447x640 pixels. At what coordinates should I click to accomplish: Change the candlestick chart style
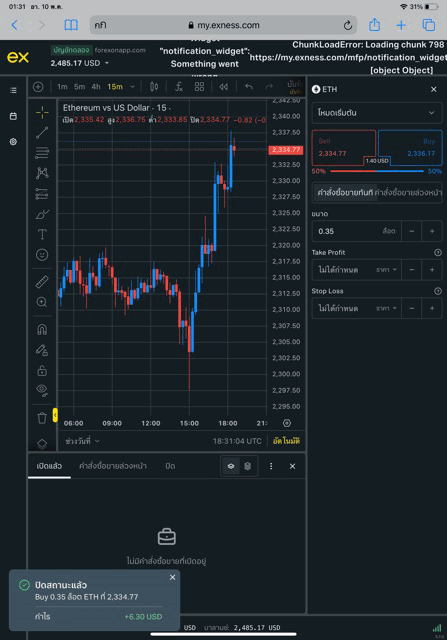(154, 87)
